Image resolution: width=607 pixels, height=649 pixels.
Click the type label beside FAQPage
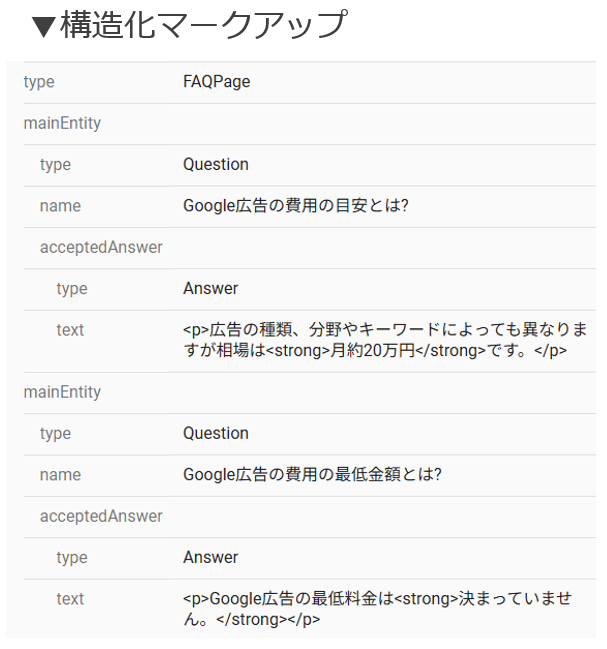(x=39, y=82)
